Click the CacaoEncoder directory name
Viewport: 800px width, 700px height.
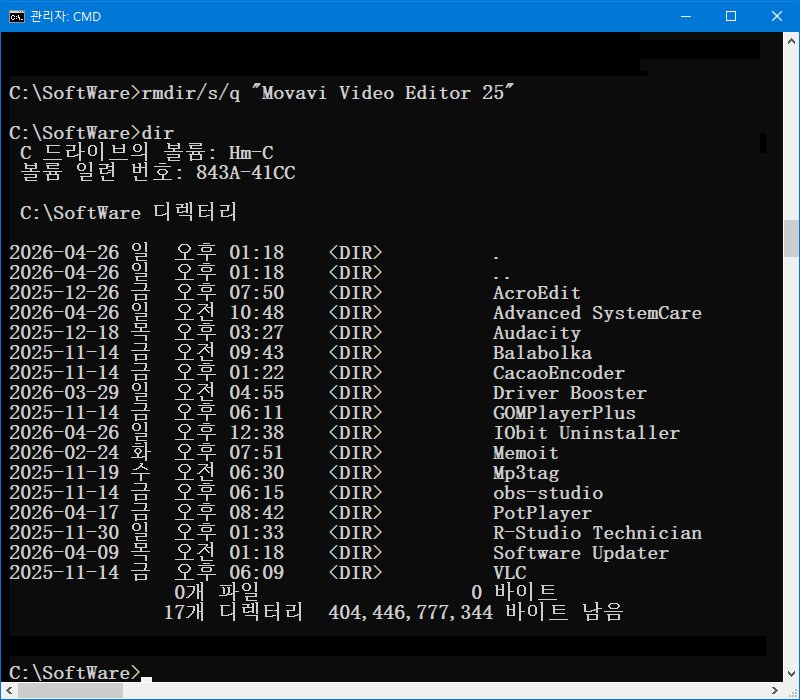(559, 373)
